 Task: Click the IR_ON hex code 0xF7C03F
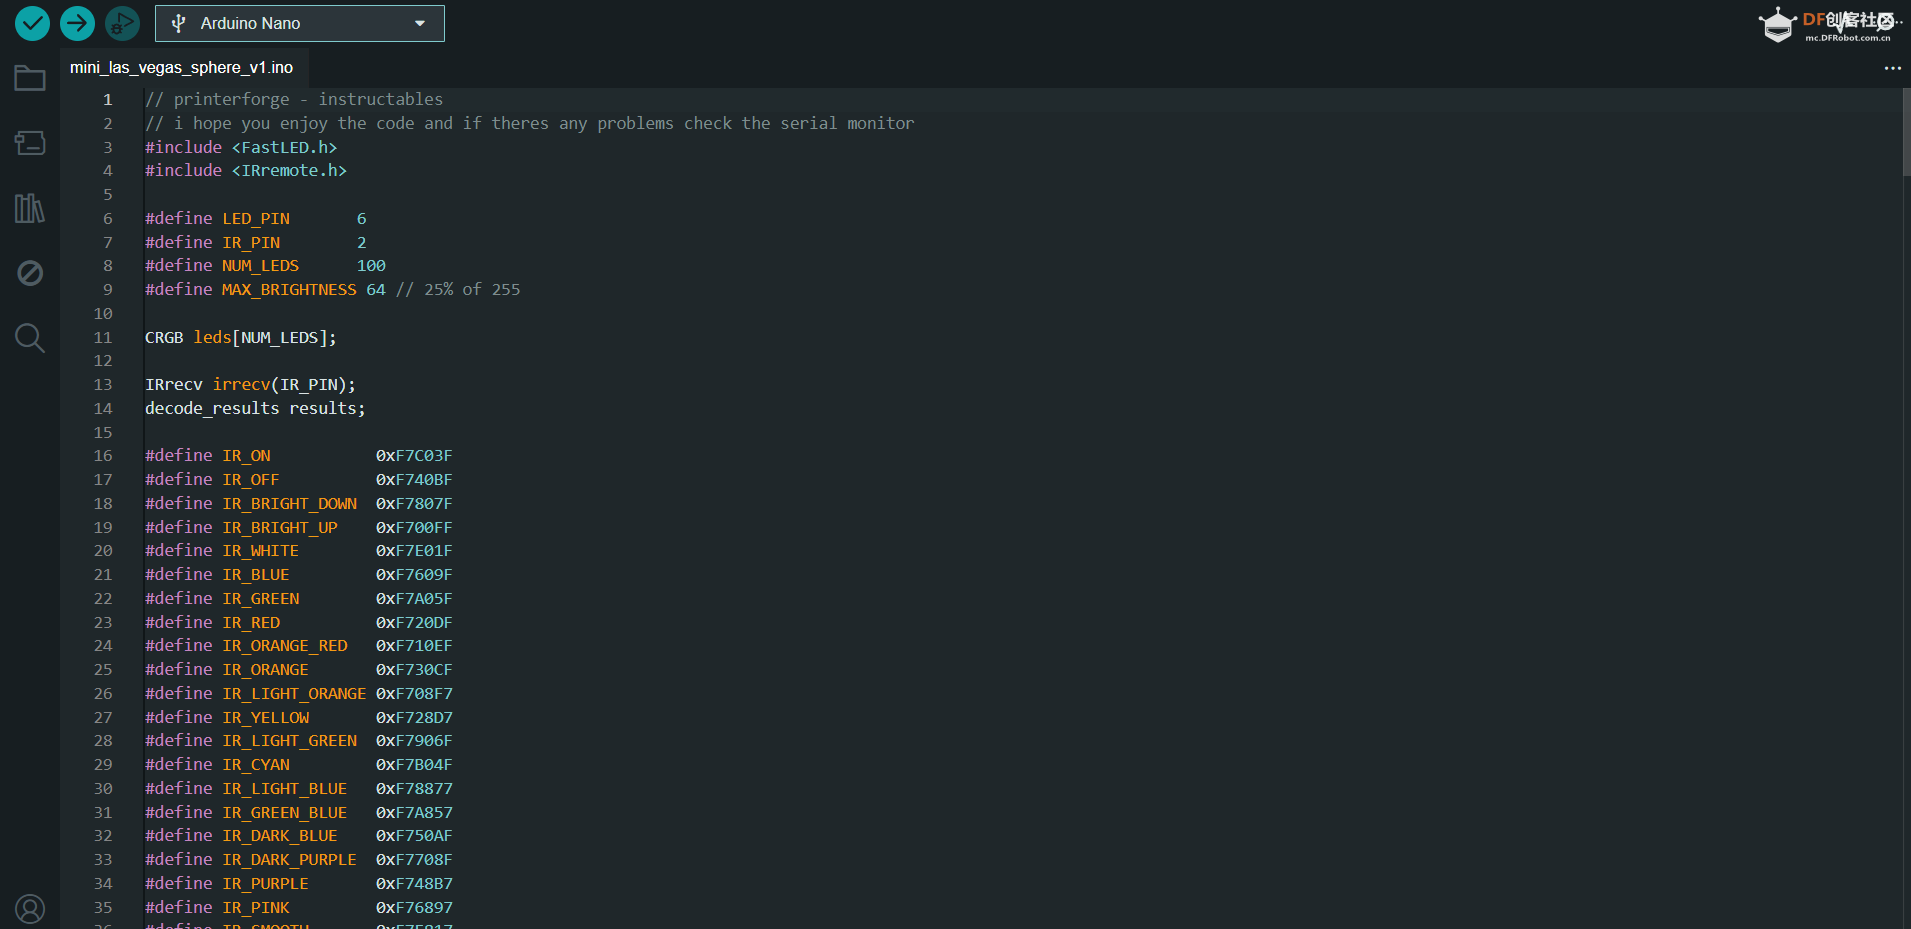(414, 456)
